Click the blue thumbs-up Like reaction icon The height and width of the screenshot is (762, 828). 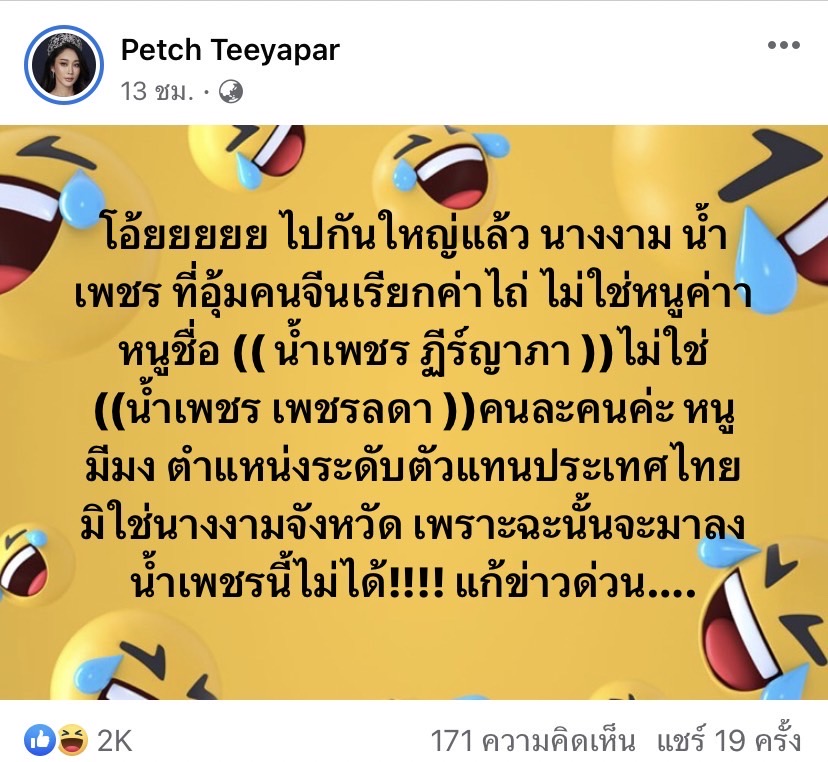click(39, 739)
